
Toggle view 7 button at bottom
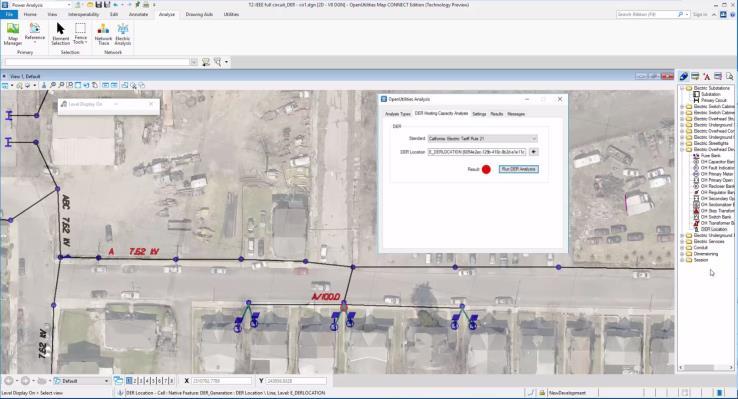coord(165,381)
